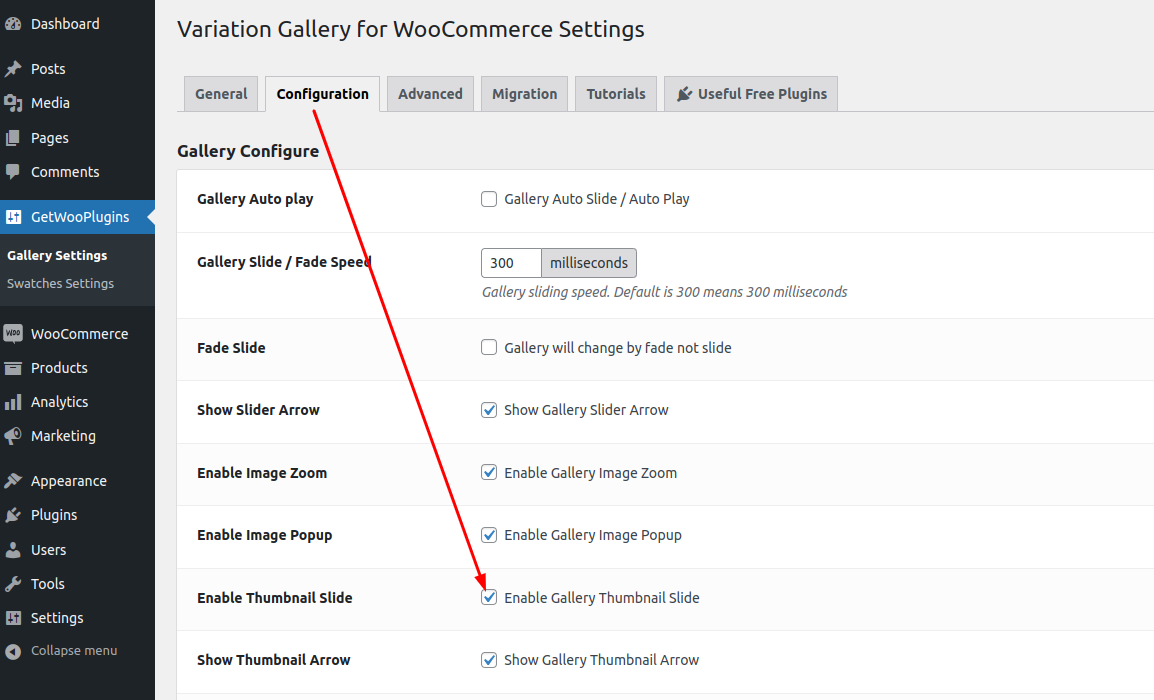Uncheck Enable Gallery Image Popup
Viewport: 1154px width, 700px height.
coord(489,535)
